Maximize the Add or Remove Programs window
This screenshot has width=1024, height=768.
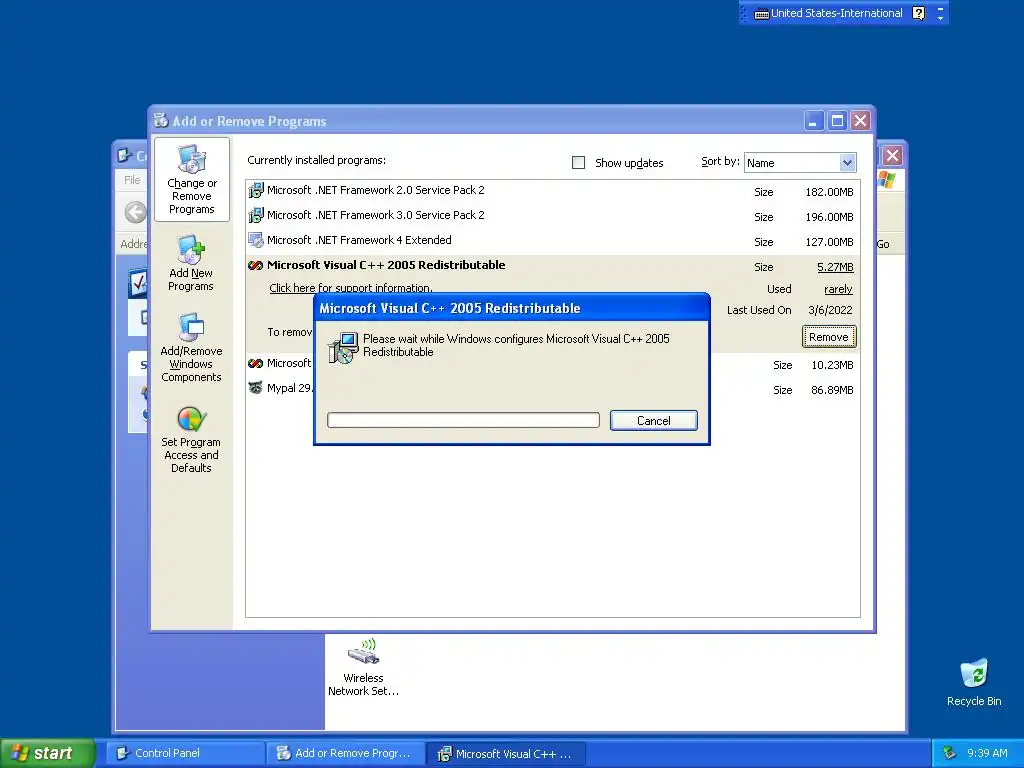pyautogui.click(x=837, y=121)
